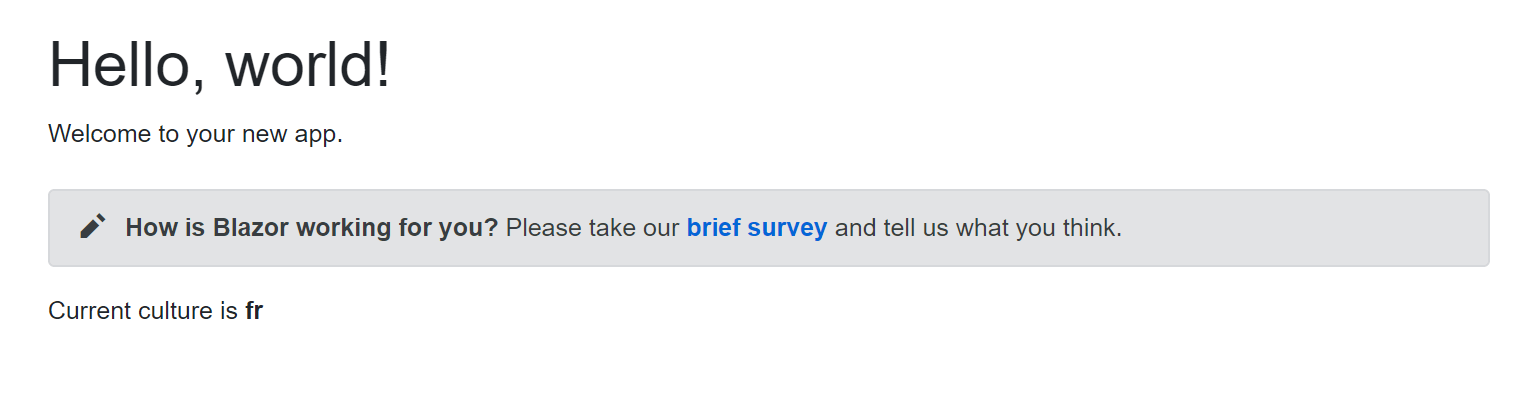This screenshot has height=418, width=1513.
Task: Click the word "world!" in the heading
Action: click(308, 65)
